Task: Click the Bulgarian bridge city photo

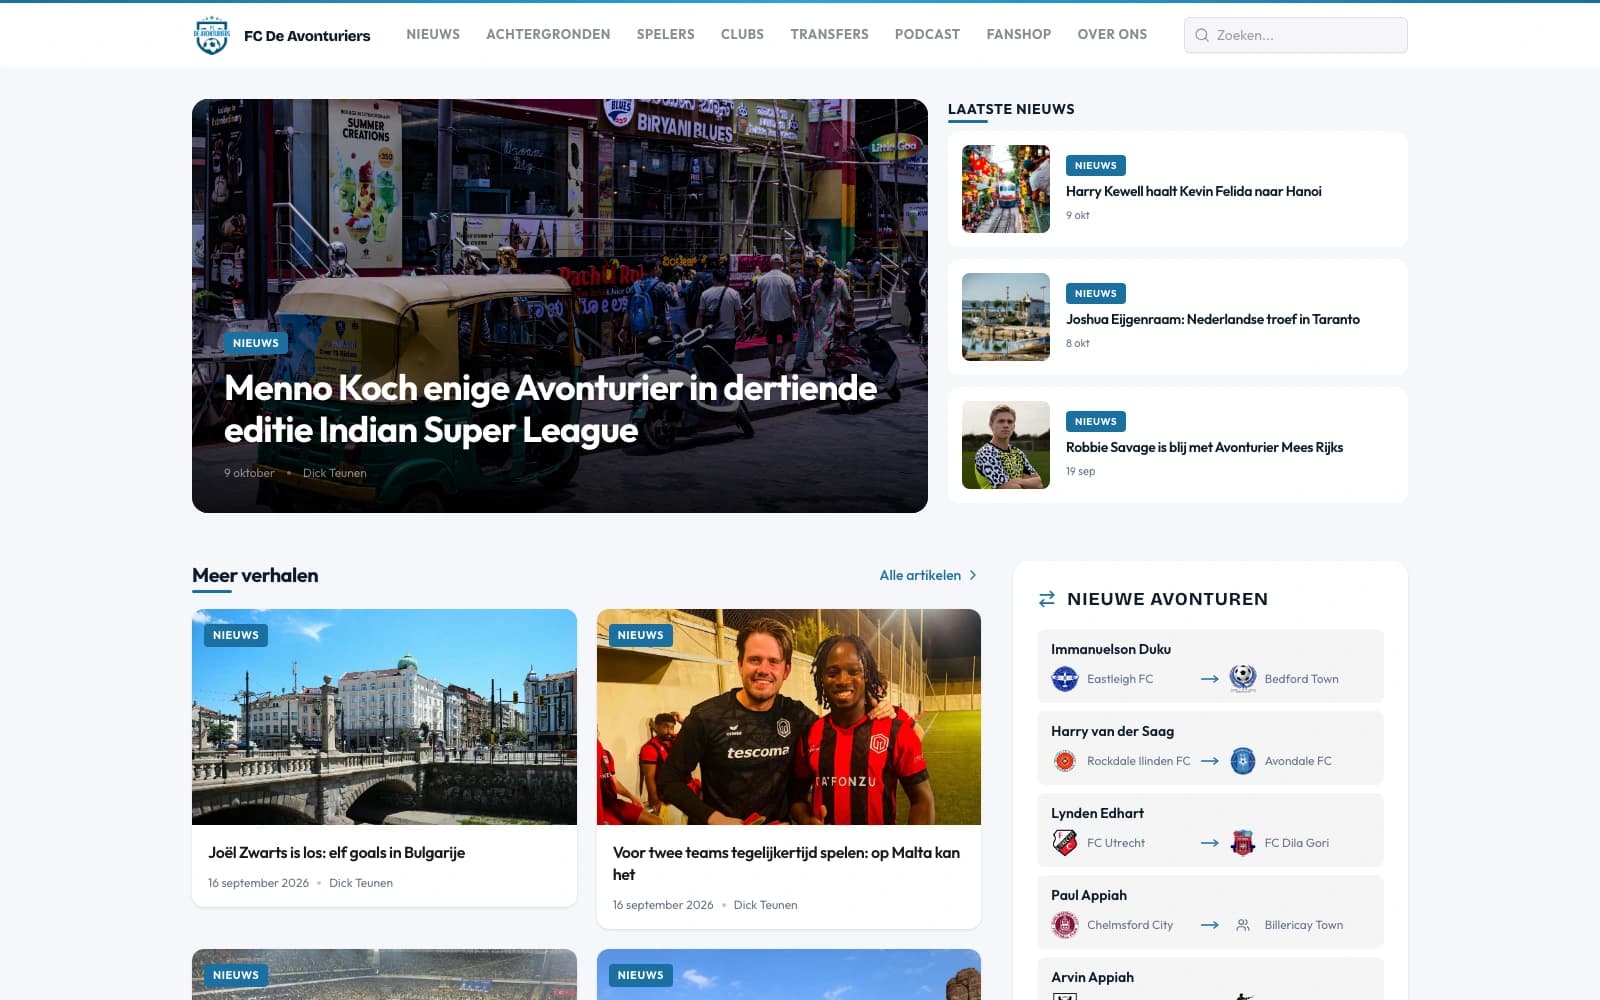Action: (x=384, y=717)
